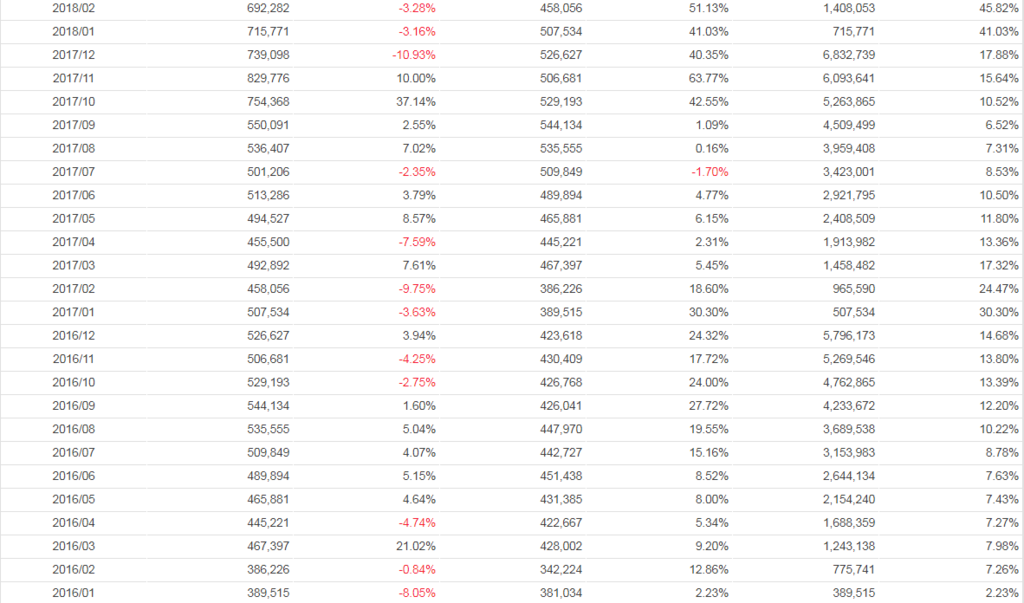Select the 2016/01 date cell
Viewport: 1024px width, 603px height.
73,593
